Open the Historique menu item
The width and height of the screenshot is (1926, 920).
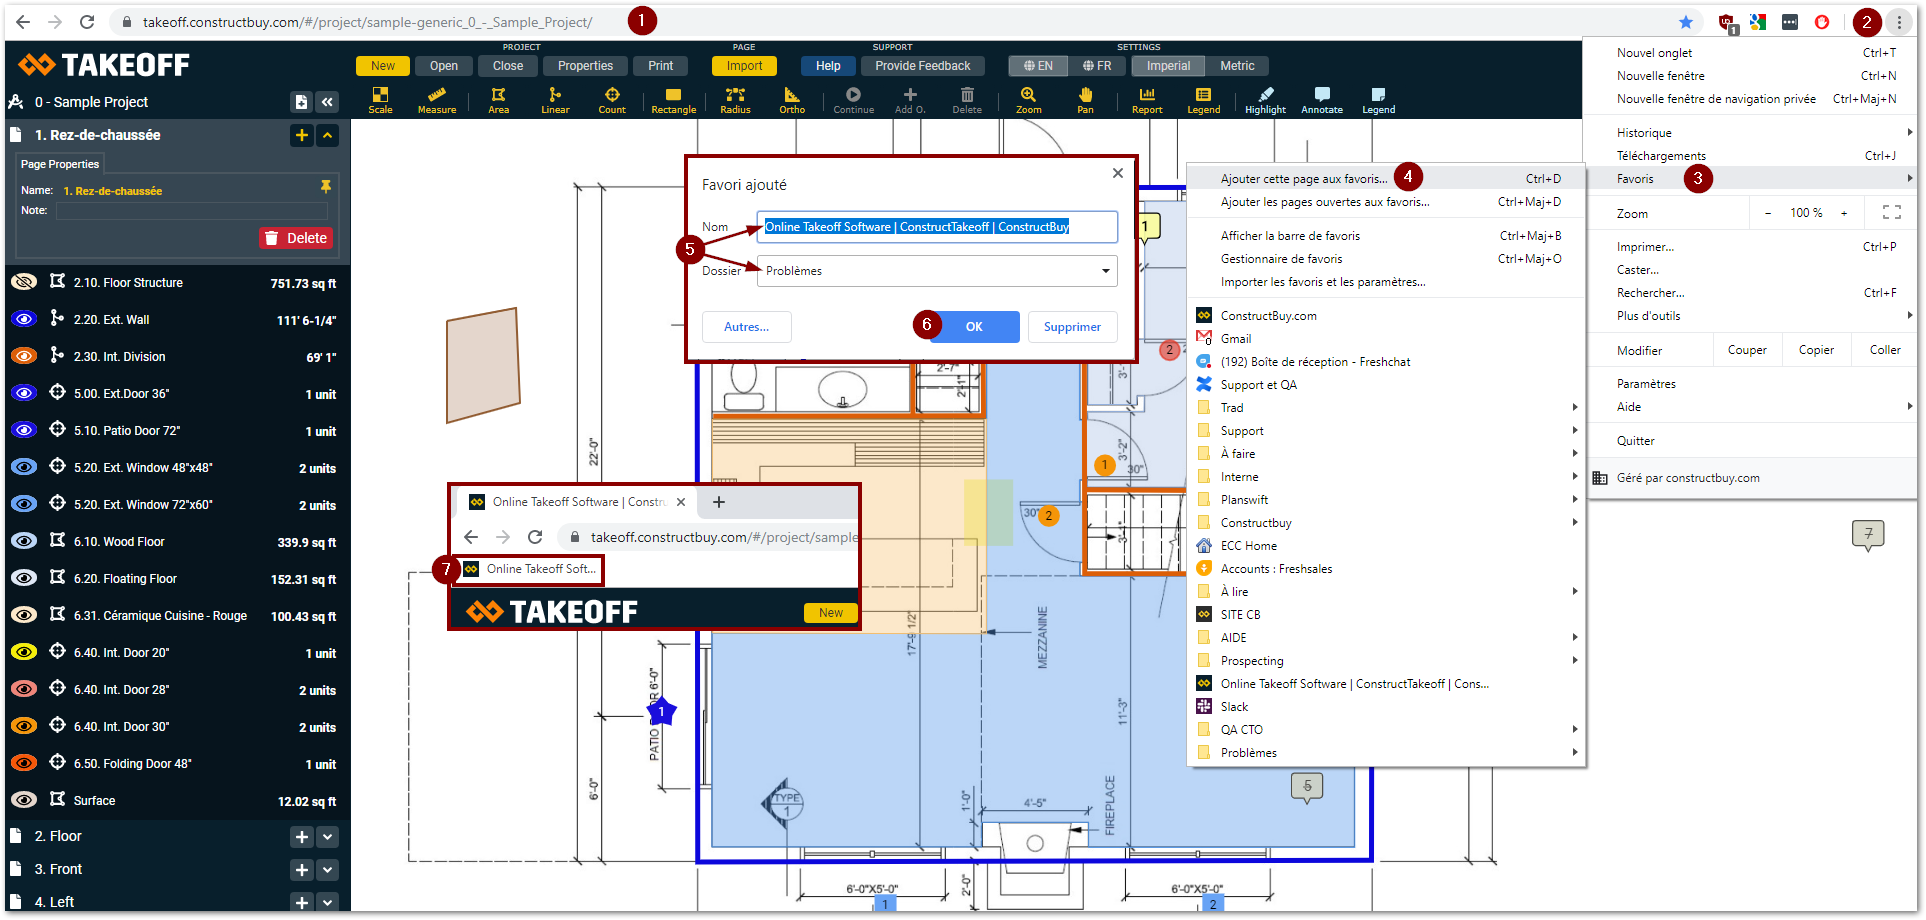pyautogui.click(x=1644, y=133)
